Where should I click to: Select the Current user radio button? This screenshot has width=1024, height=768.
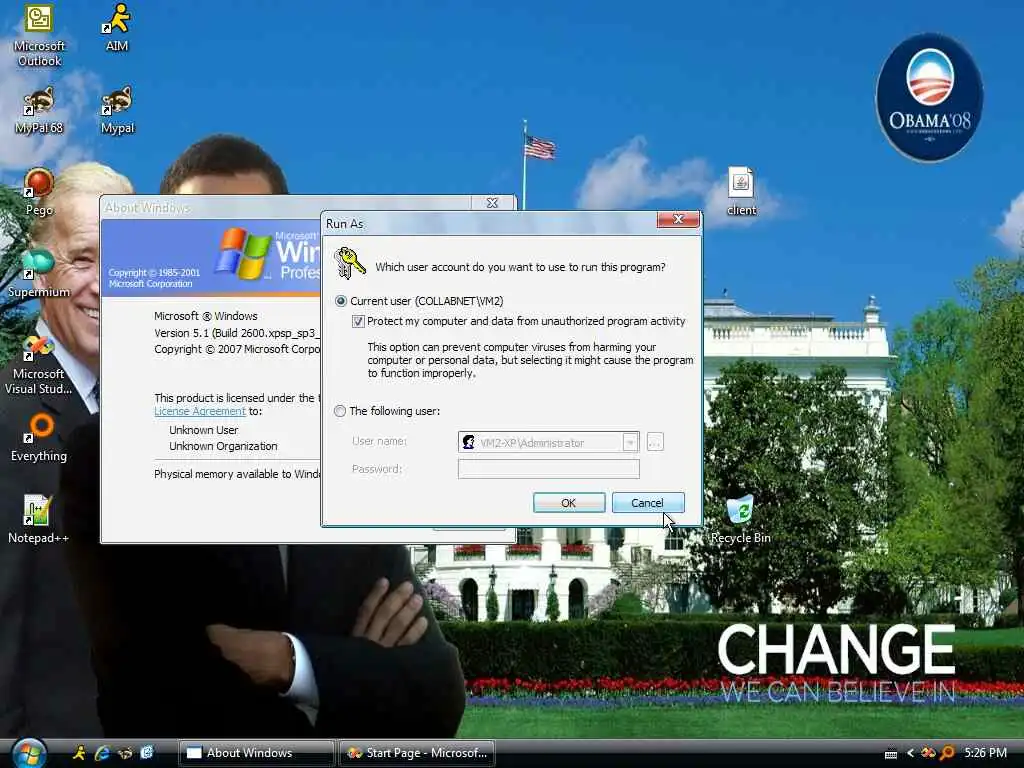(x=340, y=301)
